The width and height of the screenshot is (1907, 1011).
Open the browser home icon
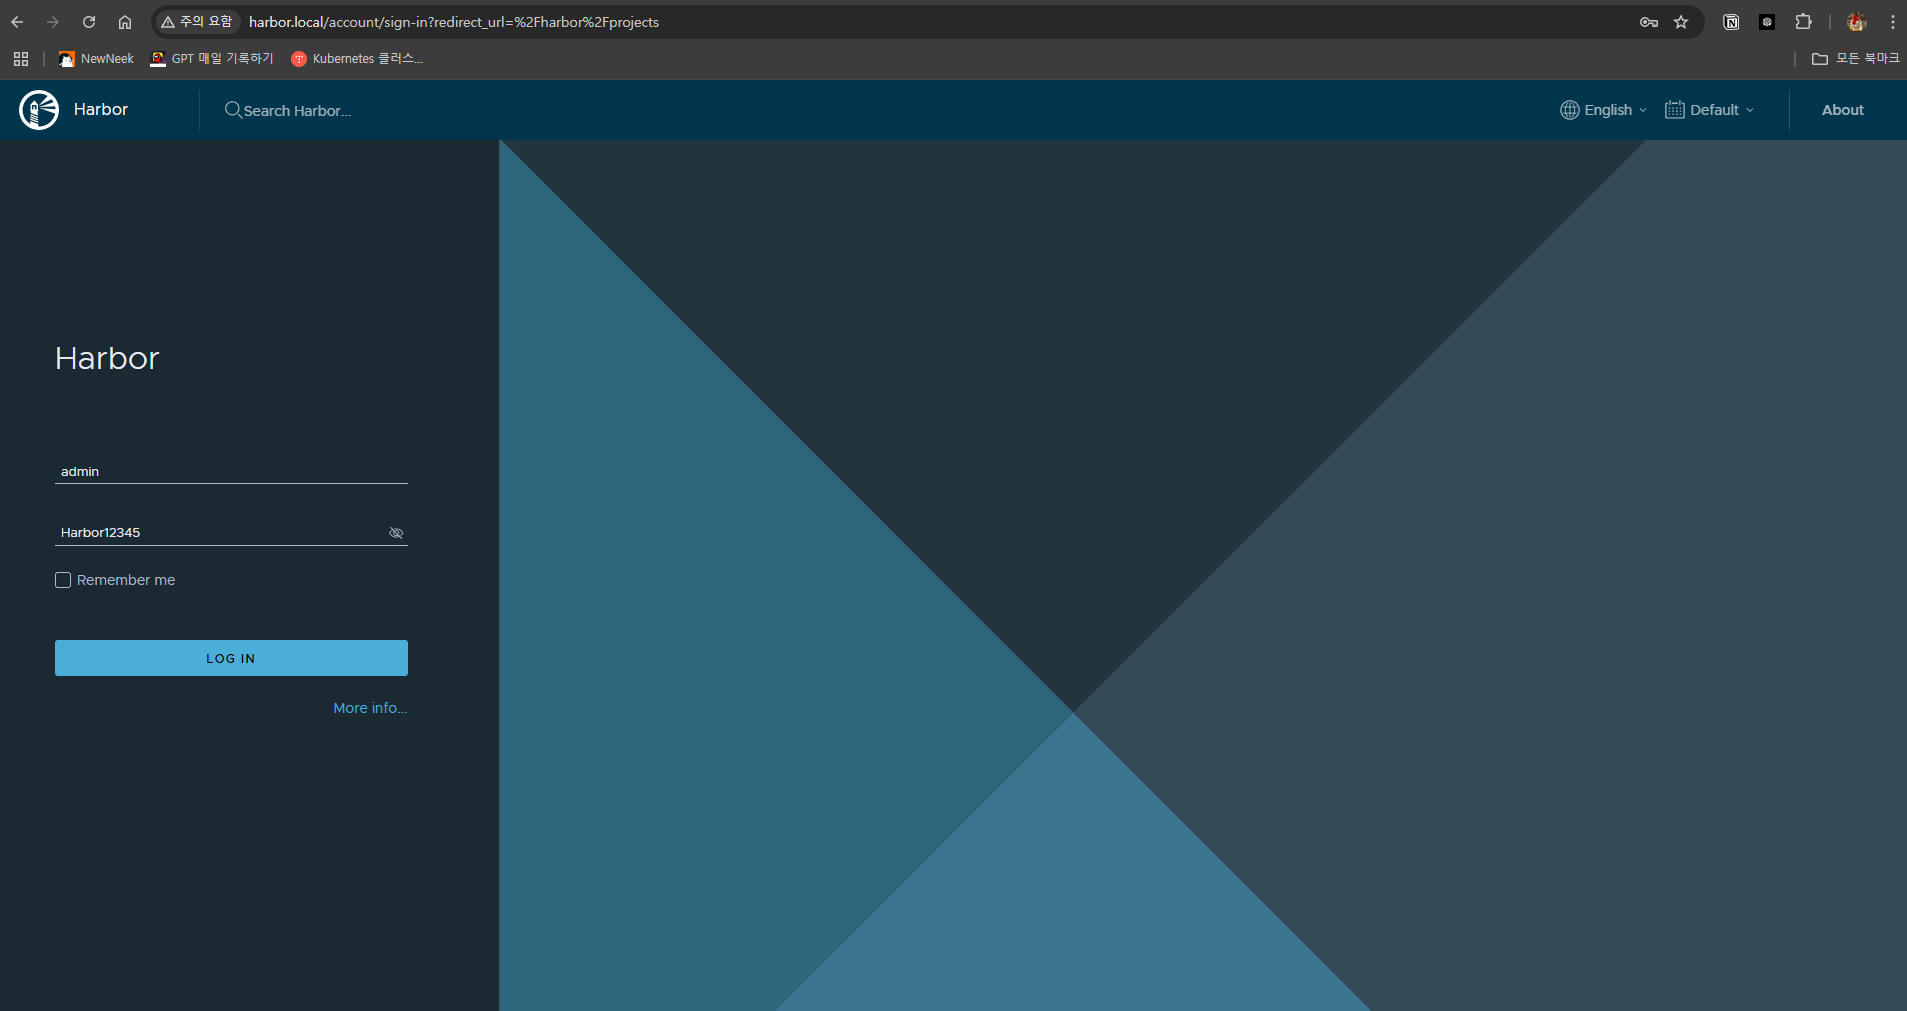[x=125, y=22]
